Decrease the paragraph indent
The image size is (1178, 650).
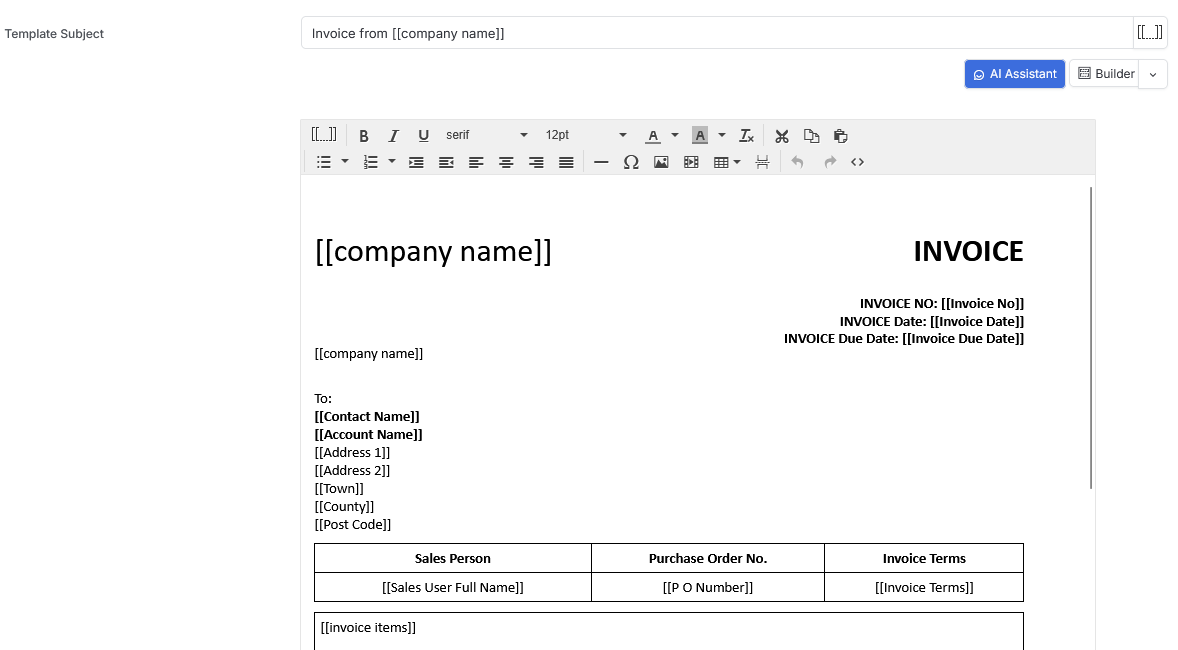(446, 162)
